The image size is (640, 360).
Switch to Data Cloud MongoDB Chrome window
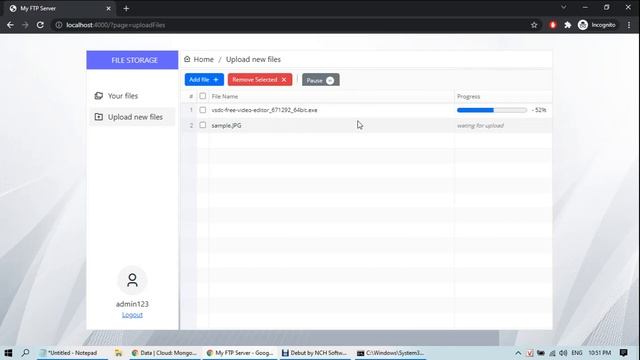tap(164, 353)
